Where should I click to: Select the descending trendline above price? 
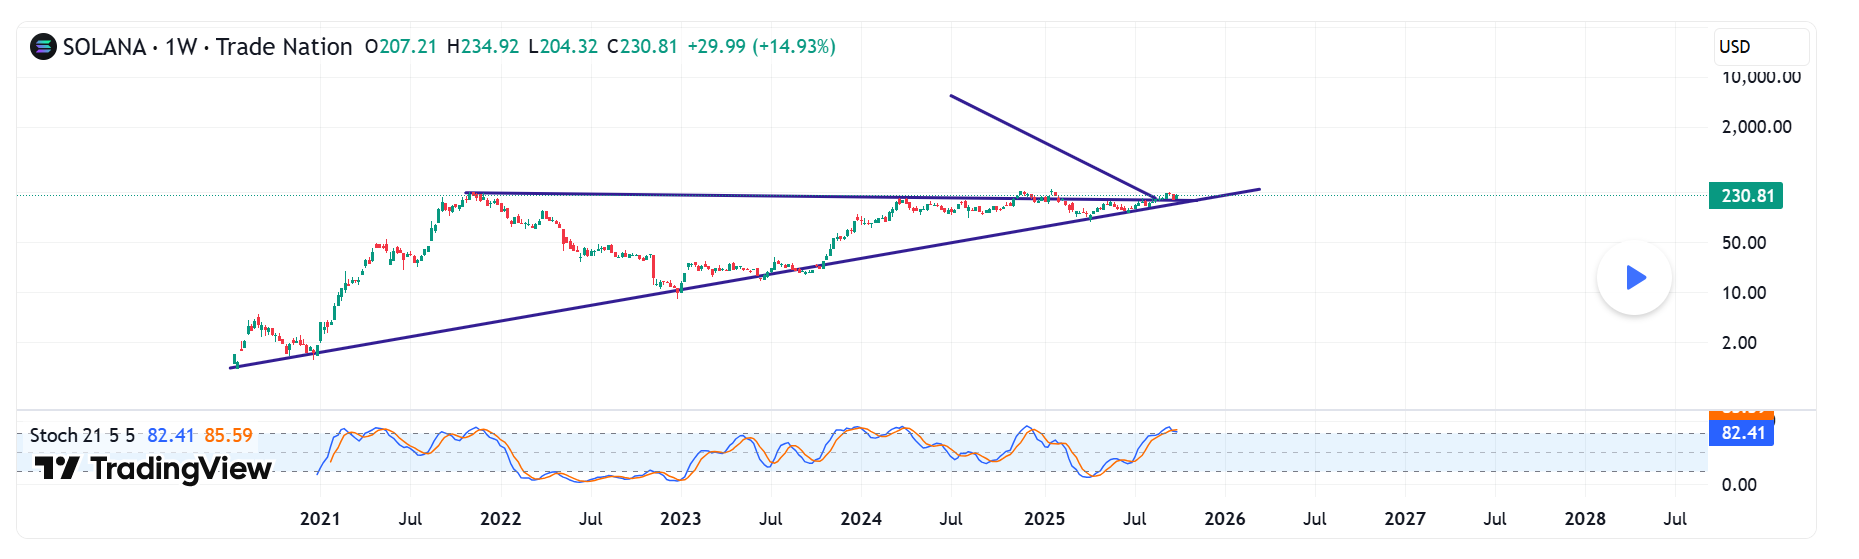point(1050,145)
